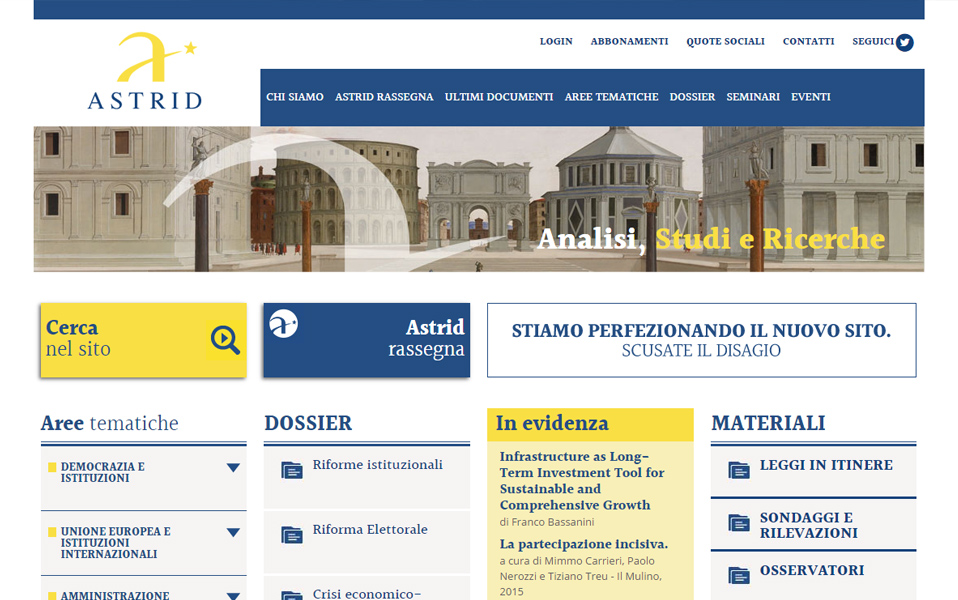Expand the Amministrazione section arrow

click(233, 595)
